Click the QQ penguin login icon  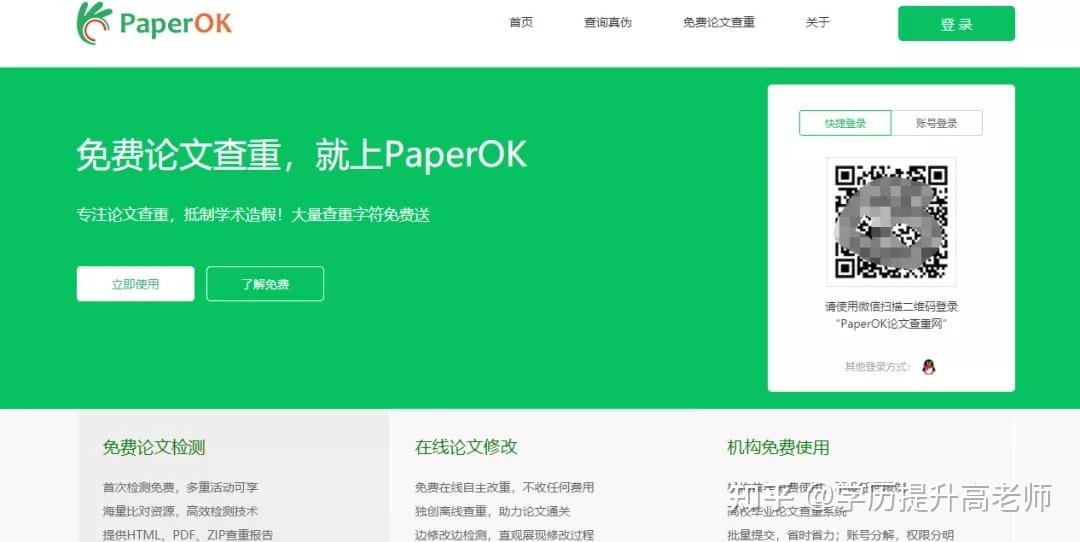click(x=928, y=367)
